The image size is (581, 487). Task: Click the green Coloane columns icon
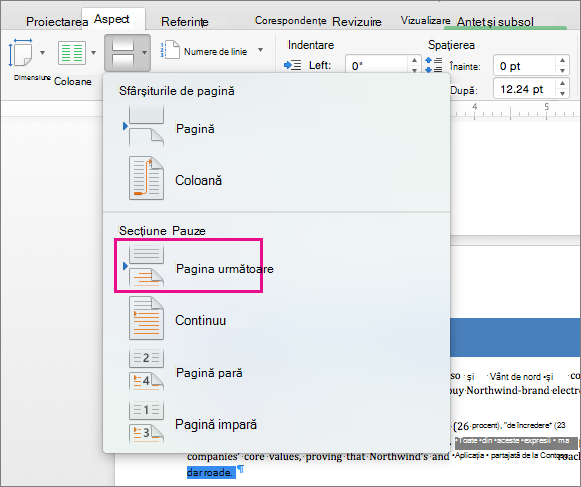(72, 53)
